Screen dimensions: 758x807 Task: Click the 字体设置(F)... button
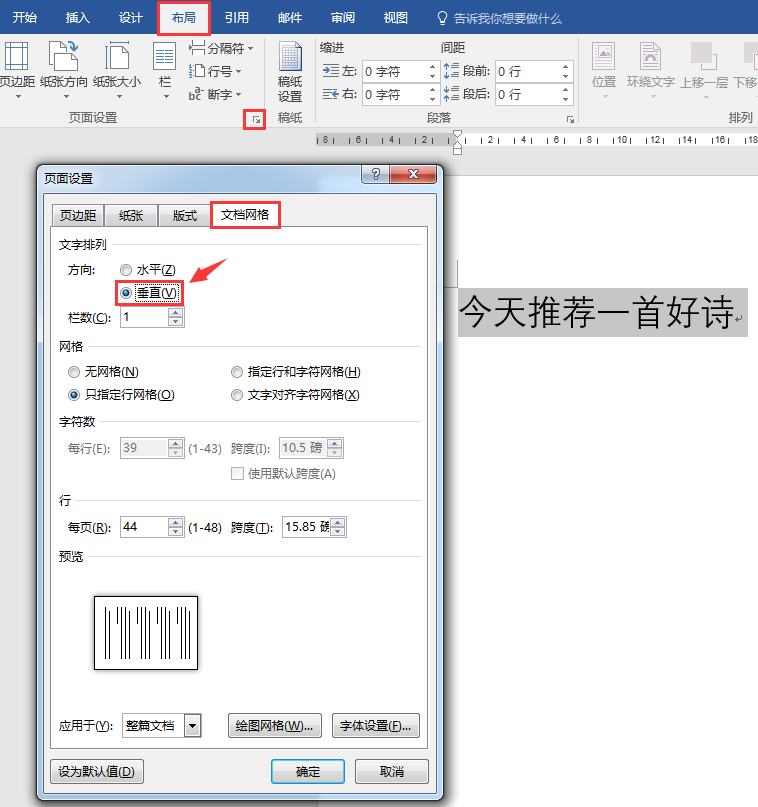(x=376, y=726)
